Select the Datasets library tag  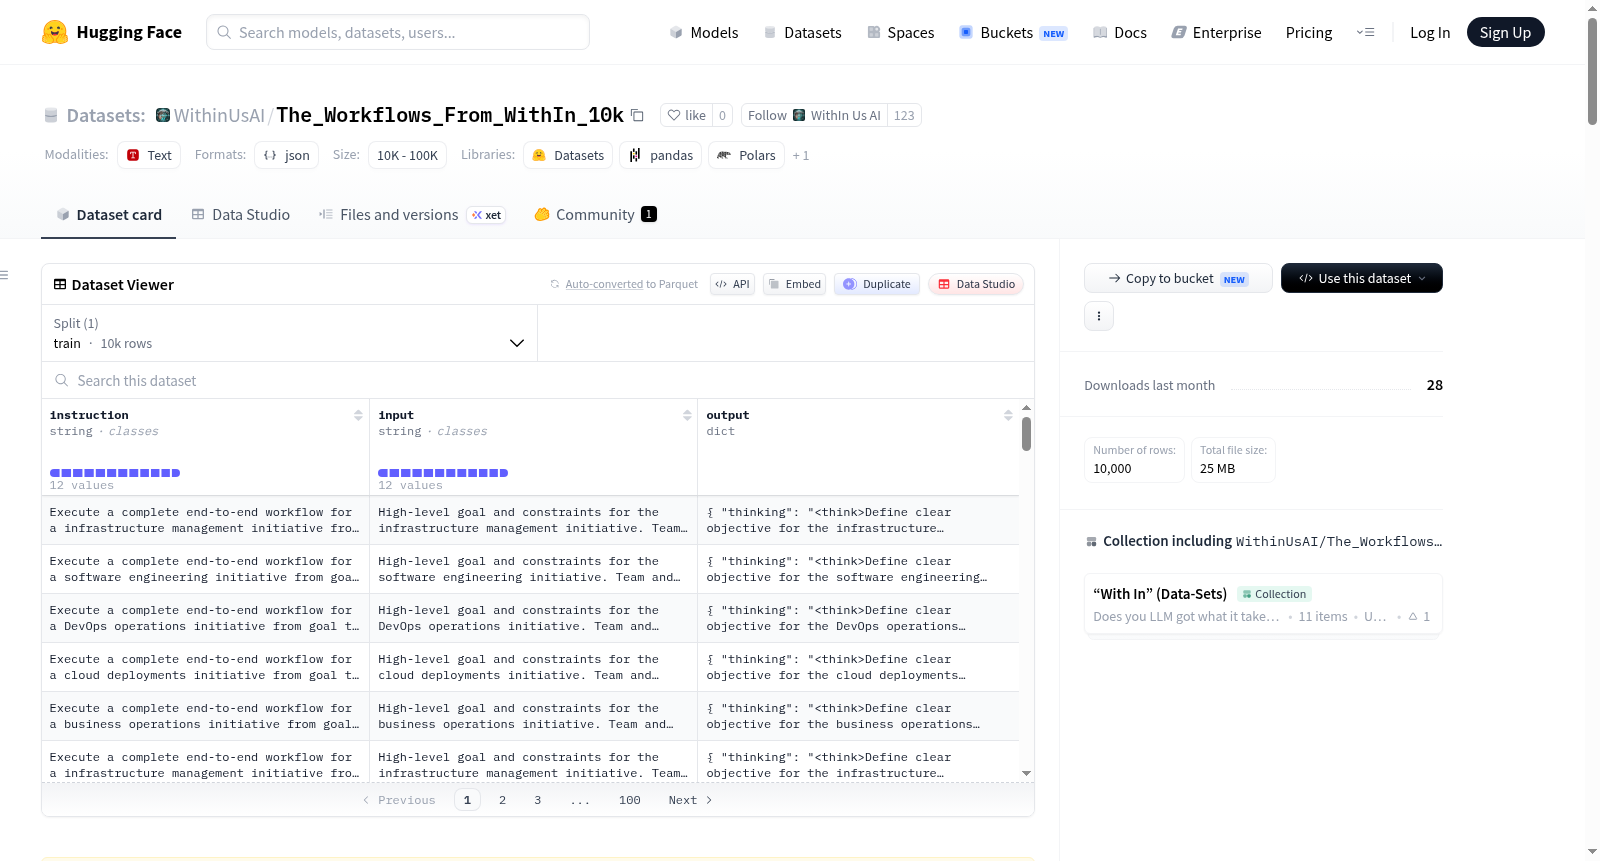[568, 155]
